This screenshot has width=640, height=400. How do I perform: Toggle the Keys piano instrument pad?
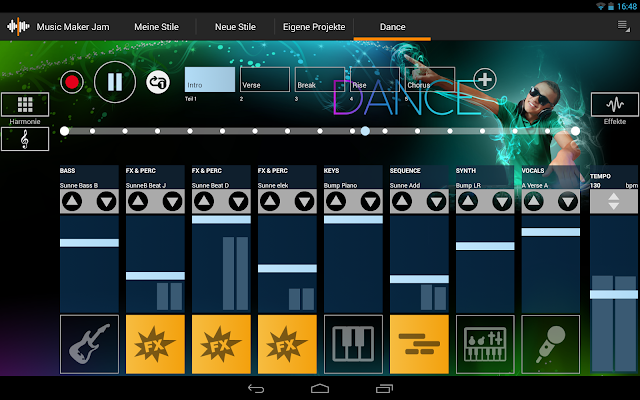(353, 344)
